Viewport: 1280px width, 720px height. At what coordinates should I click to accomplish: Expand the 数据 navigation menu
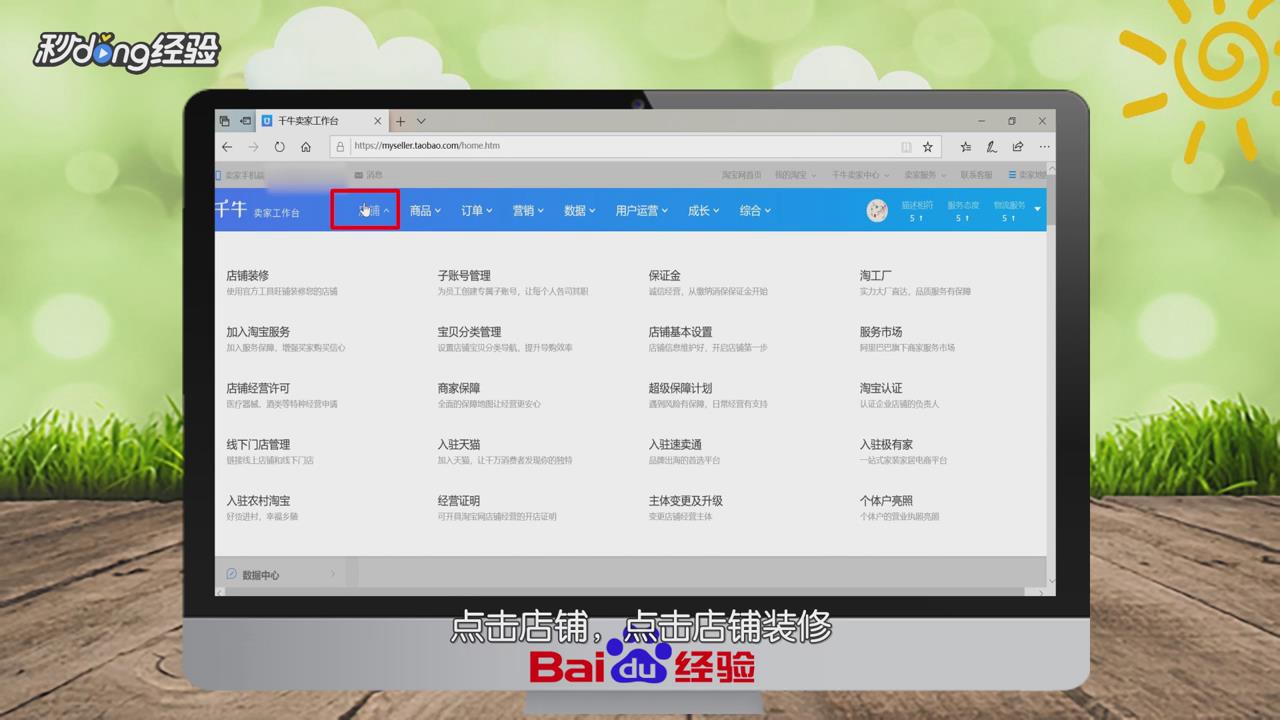point(579,210)
